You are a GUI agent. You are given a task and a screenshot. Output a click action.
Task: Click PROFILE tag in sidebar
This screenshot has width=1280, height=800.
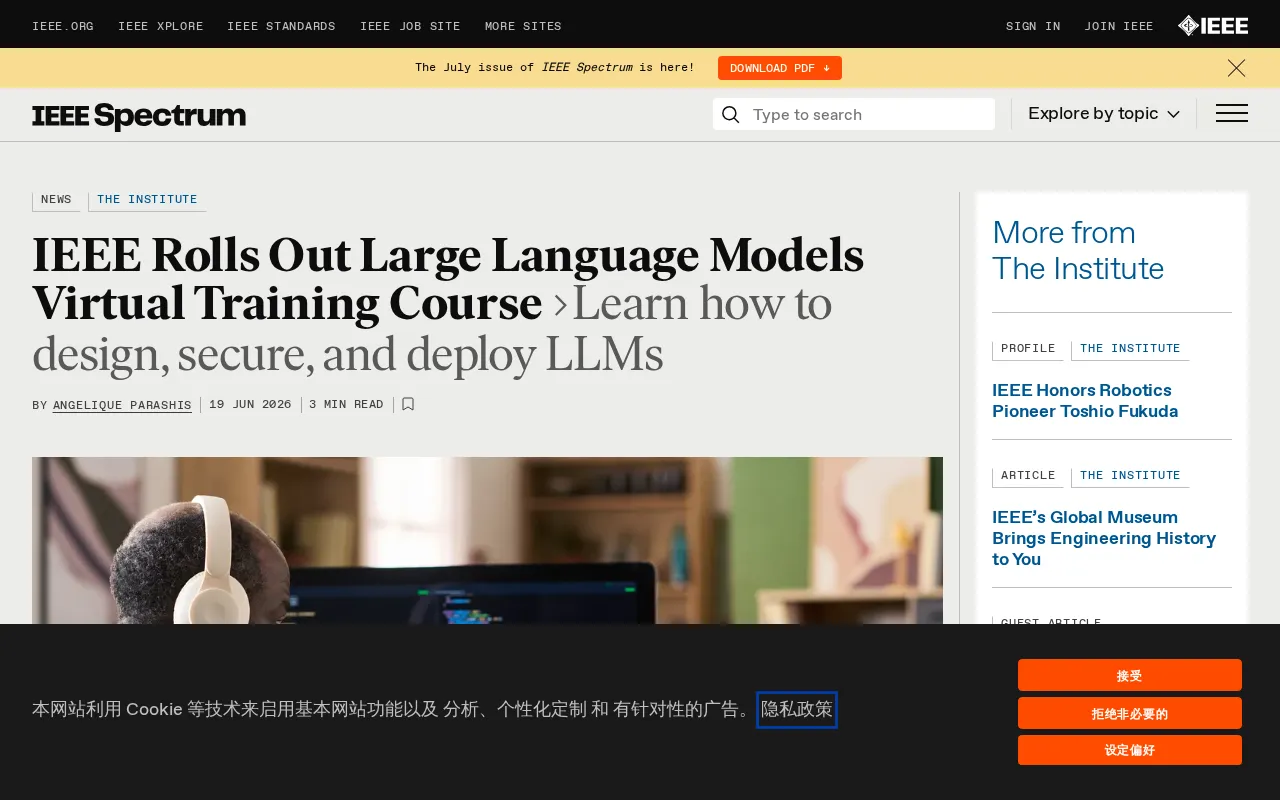point(1028,349)
